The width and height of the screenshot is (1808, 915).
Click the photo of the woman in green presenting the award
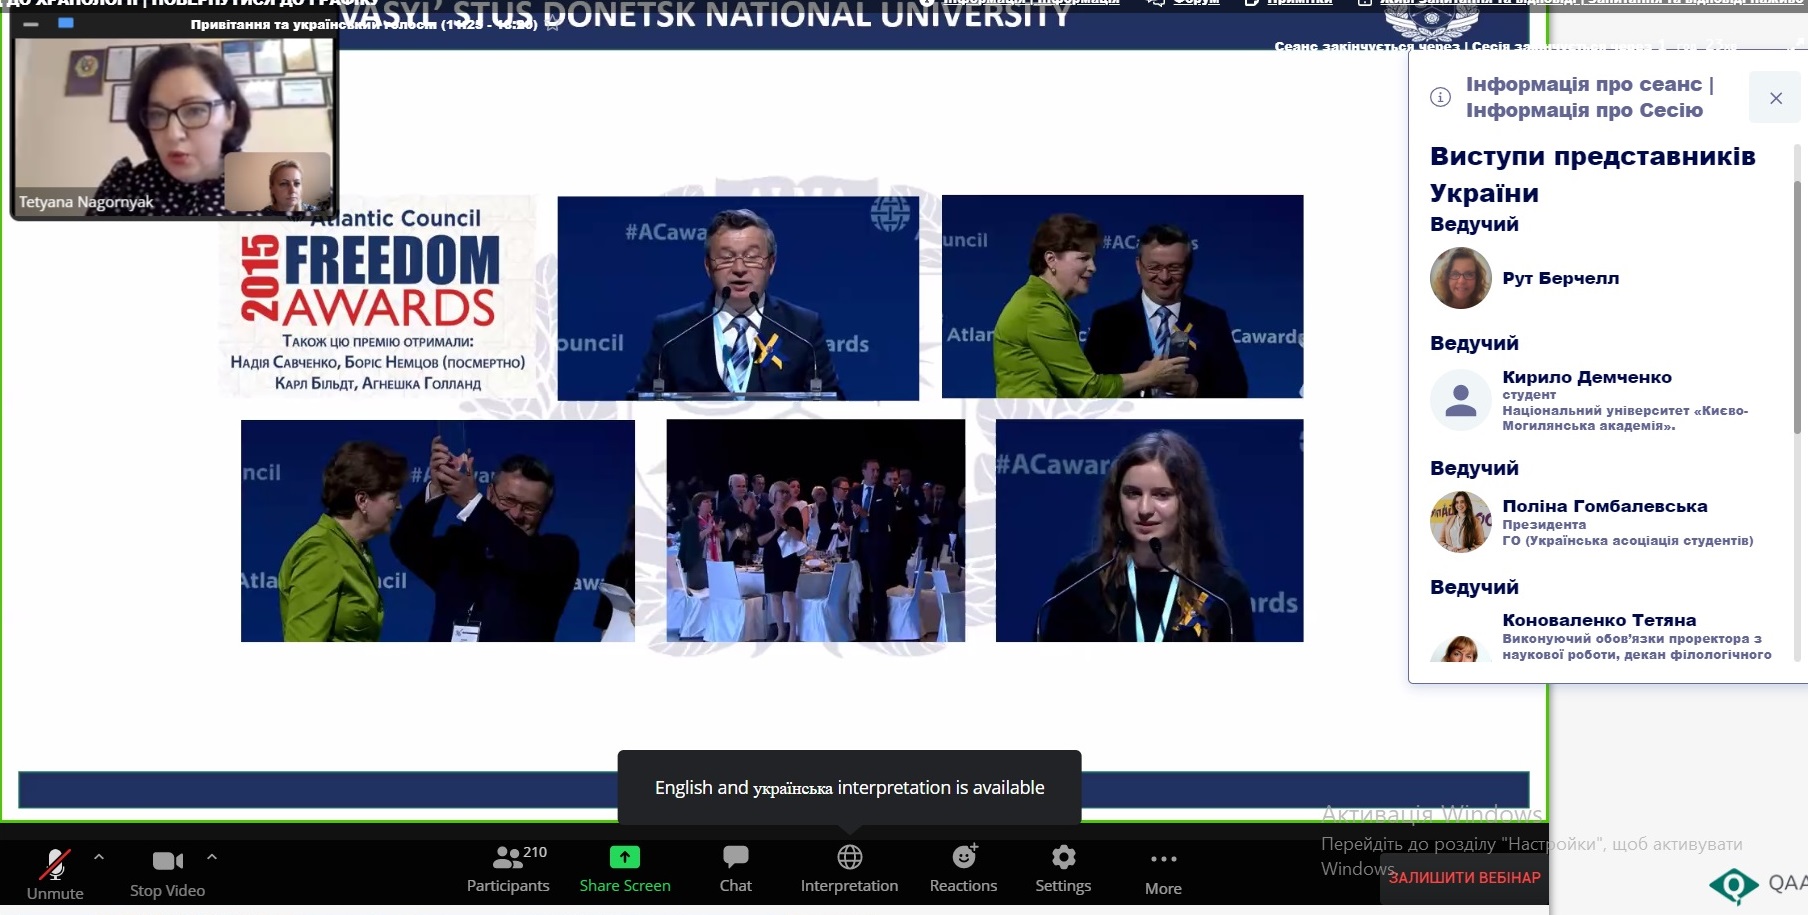1122,296
